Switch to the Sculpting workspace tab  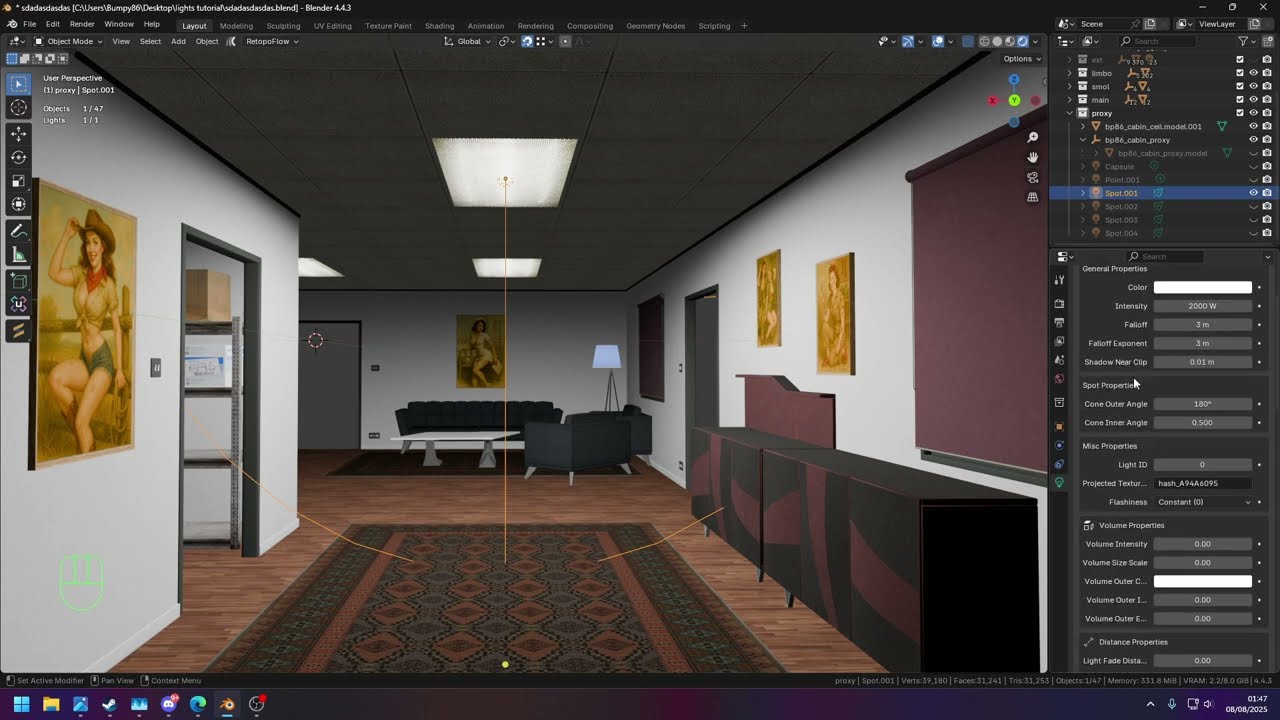click(283, 26)
